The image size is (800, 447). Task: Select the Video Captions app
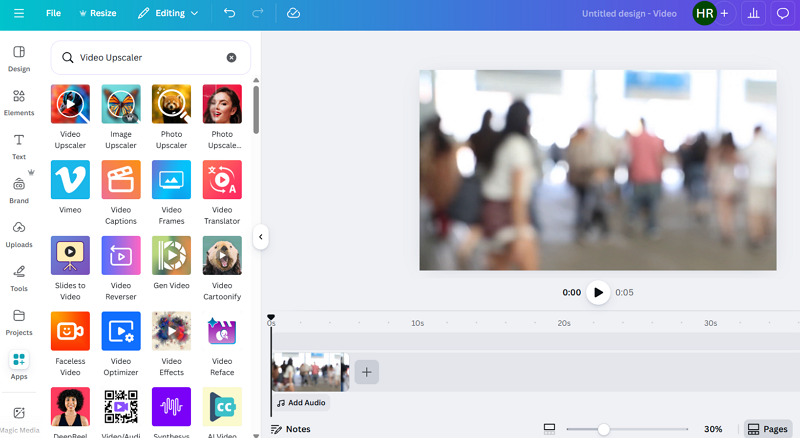pos(121,180)
